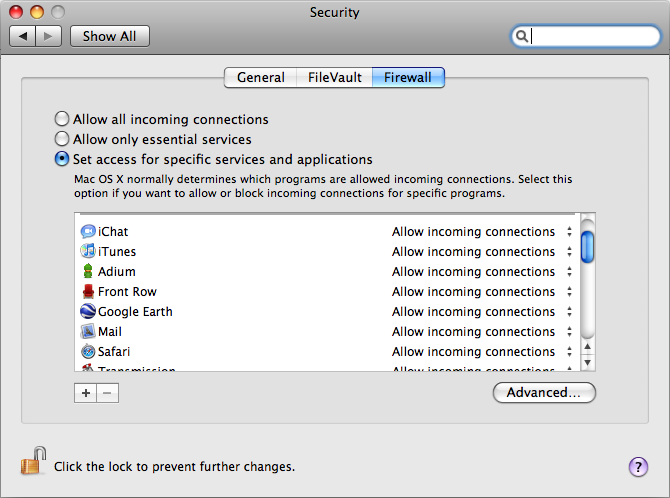Screen dimensions: 670x498
Task: Click the Mail stamp icon
Action: click(88, 331)
